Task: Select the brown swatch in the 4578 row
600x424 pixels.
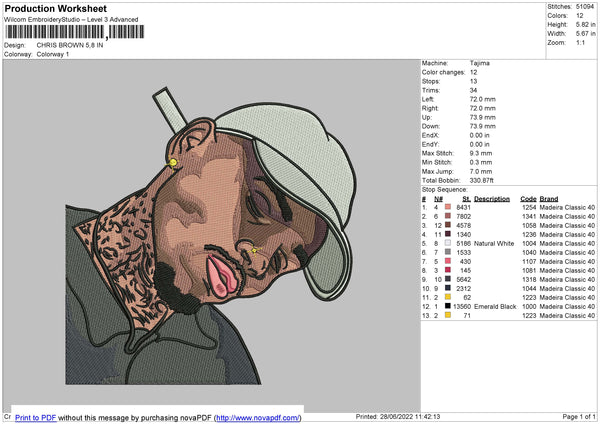Action: point(448,225)
